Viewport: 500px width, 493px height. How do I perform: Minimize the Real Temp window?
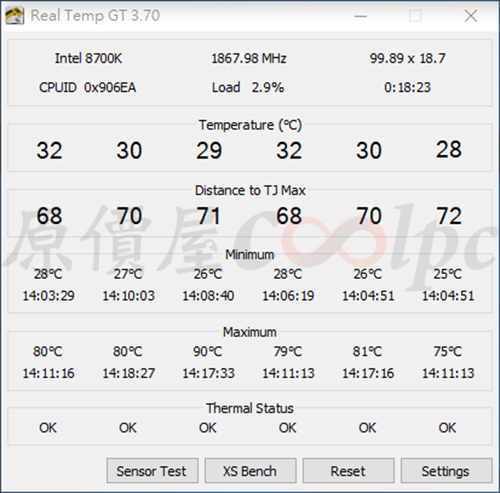361,16
